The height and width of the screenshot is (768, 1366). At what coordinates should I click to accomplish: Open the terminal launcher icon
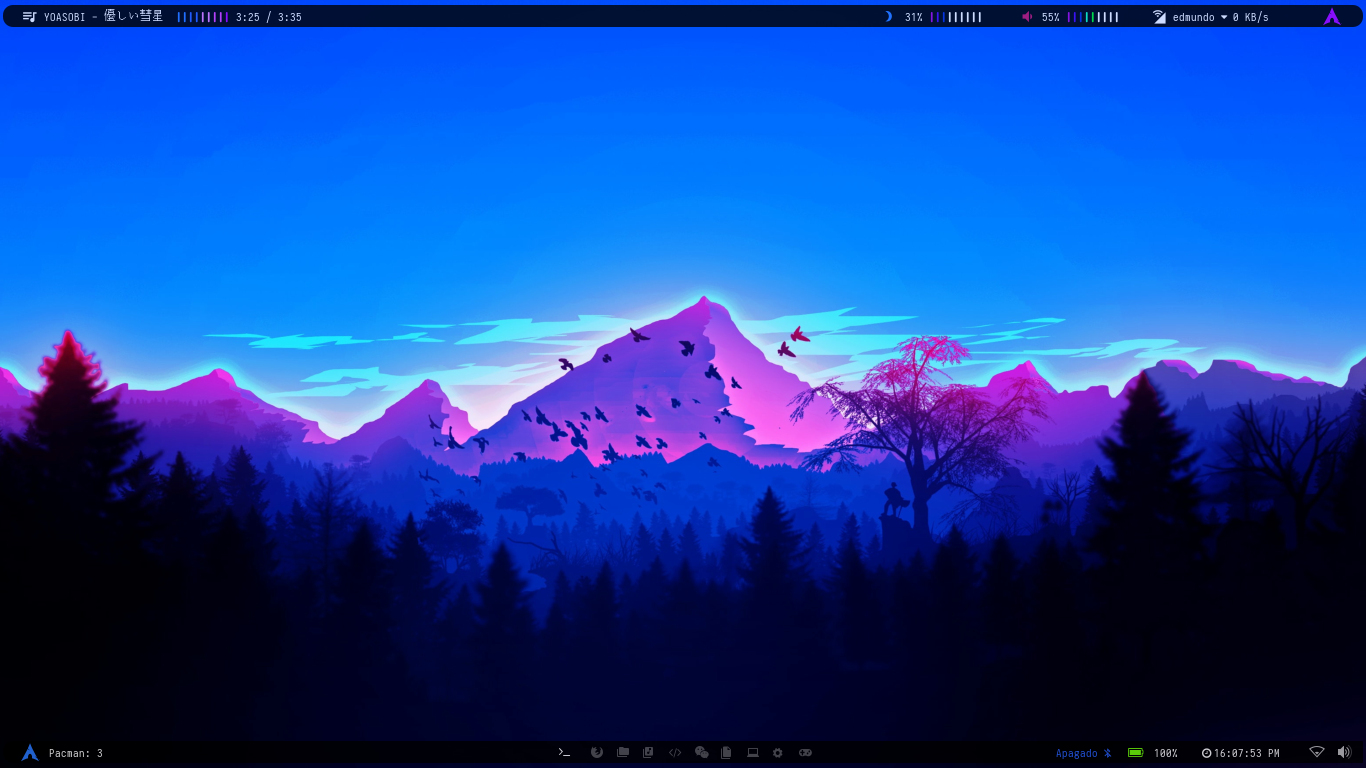[x=564, y=753]
